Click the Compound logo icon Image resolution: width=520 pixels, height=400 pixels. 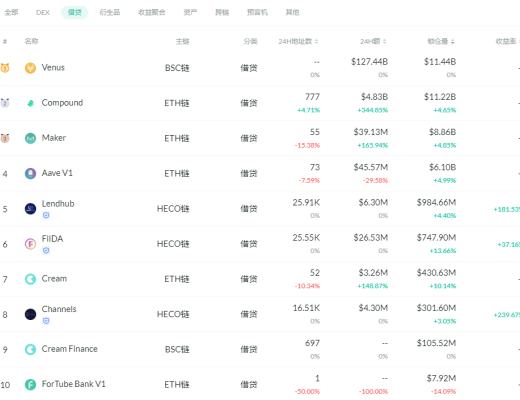point(30,103)
